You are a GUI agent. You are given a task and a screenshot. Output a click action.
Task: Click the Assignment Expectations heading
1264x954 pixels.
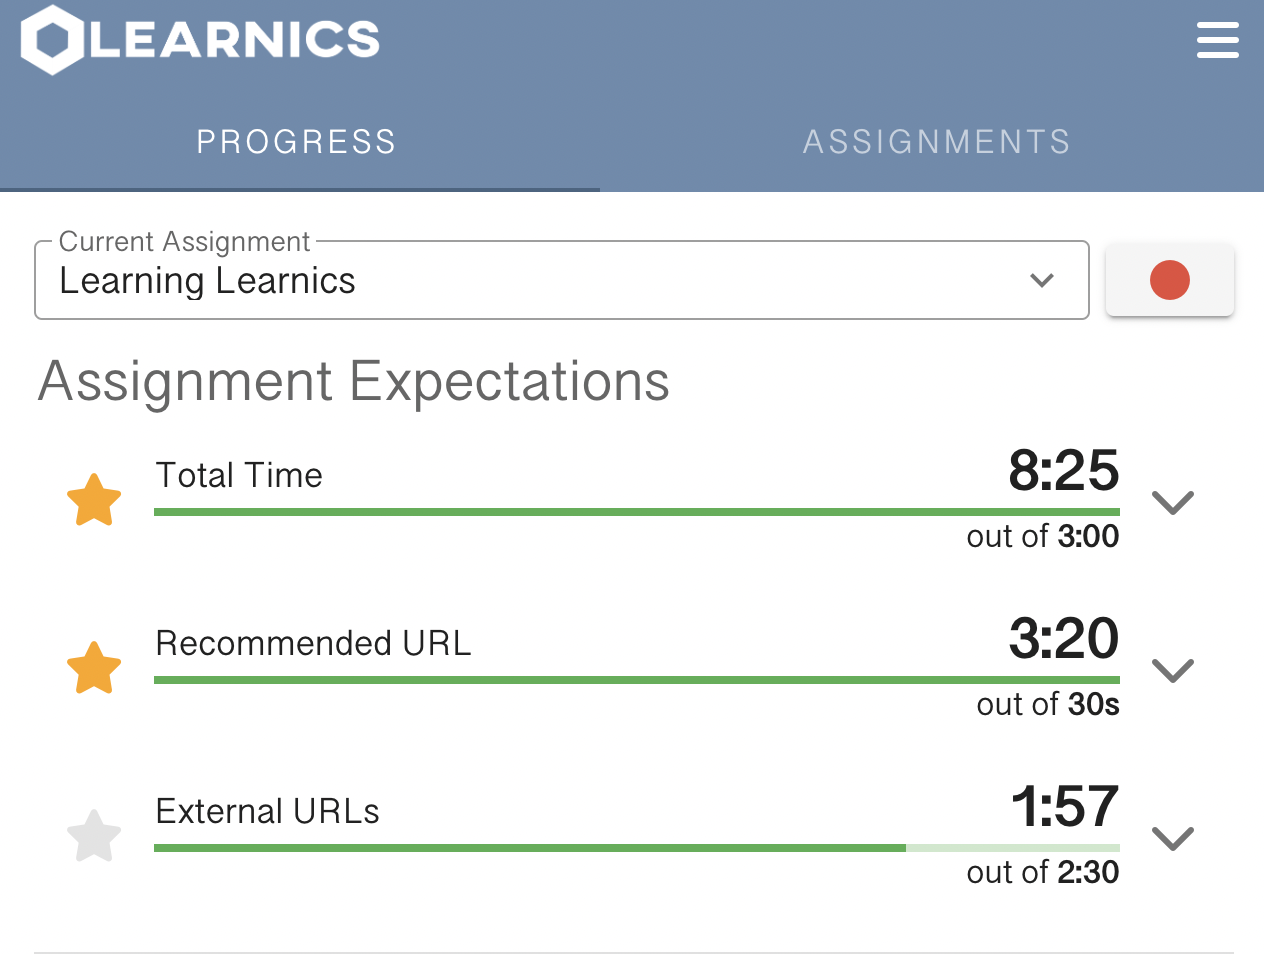pos(354,382)
